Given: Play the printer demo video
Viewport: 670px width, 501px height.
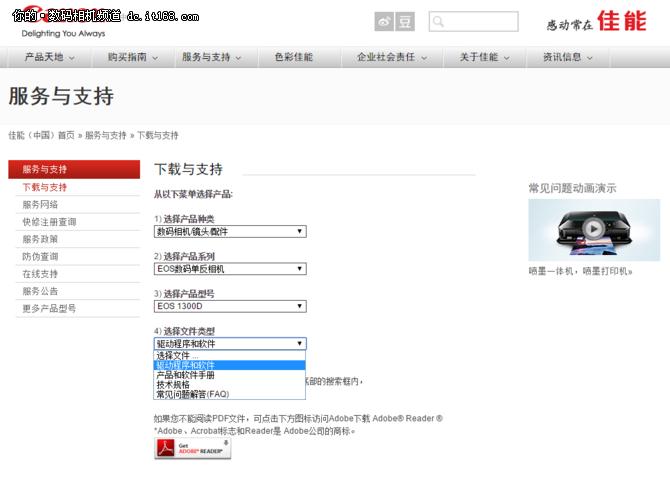Looking at the screenshot, I should click(x=594, y=229).
